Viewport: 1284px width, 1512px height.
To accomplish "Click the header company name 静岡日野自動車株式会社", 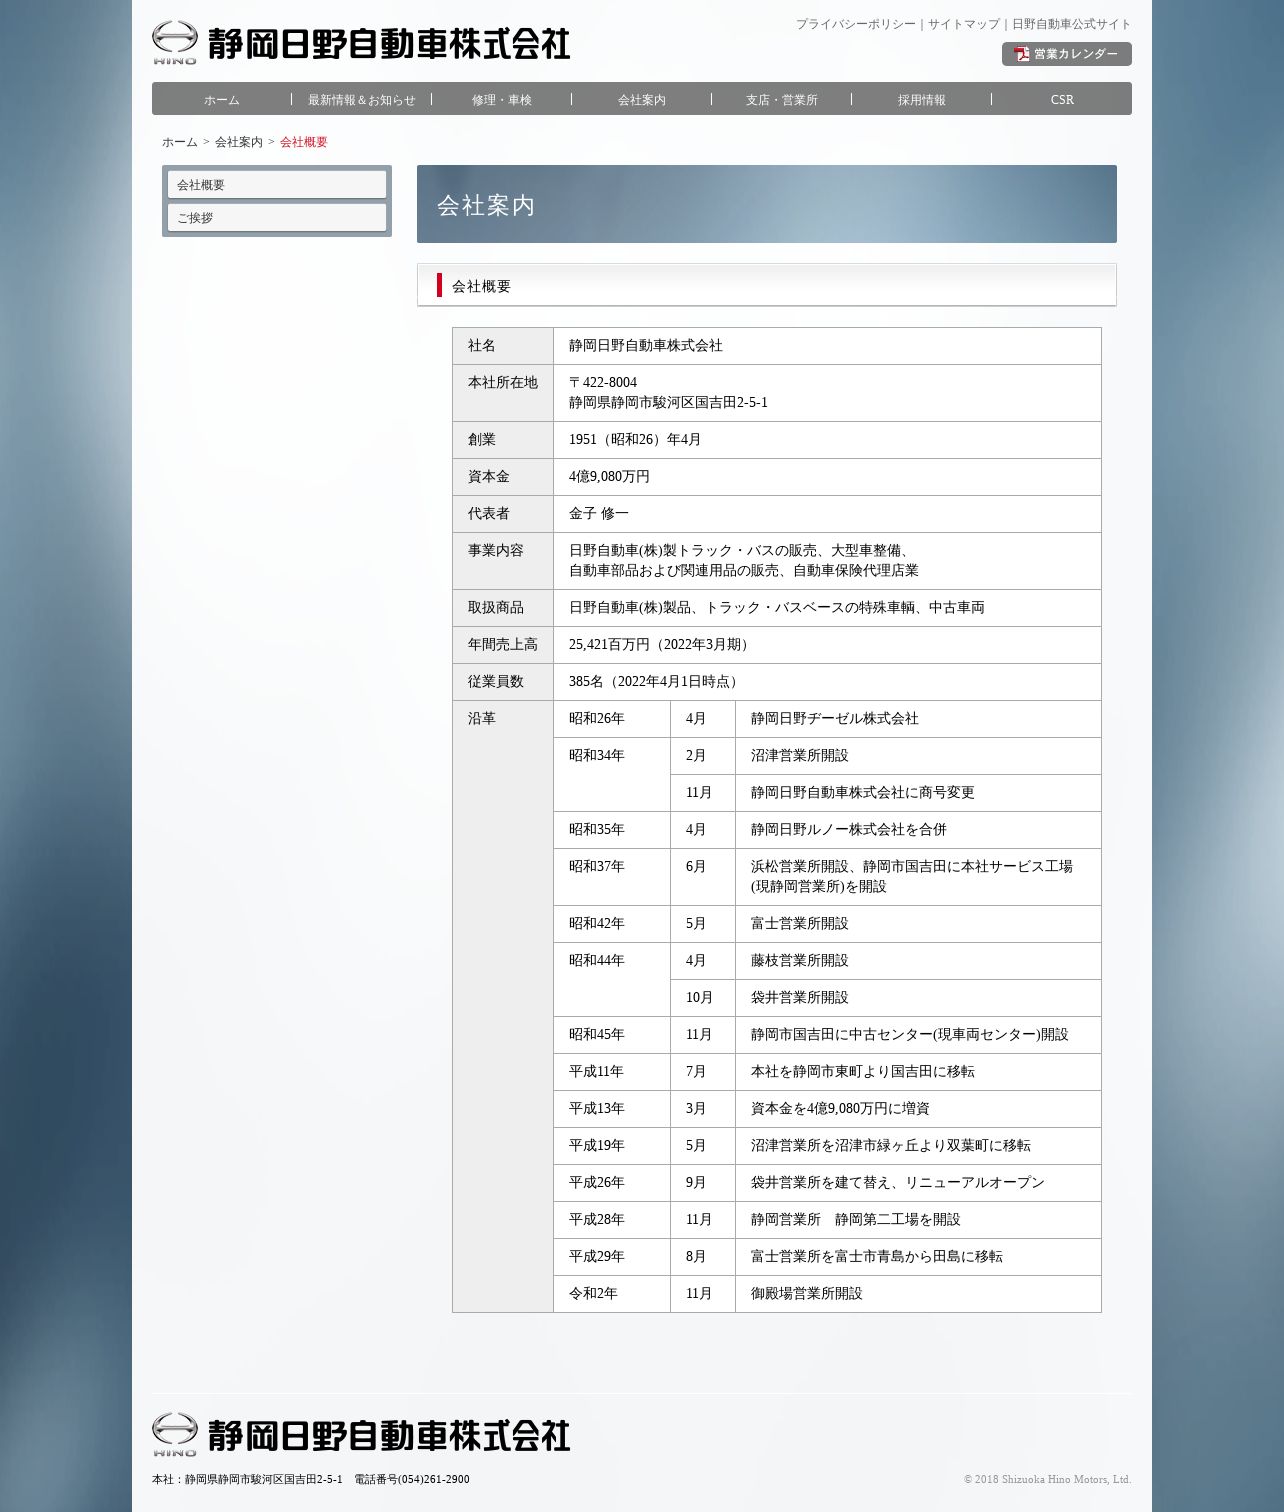I will 389,44.
